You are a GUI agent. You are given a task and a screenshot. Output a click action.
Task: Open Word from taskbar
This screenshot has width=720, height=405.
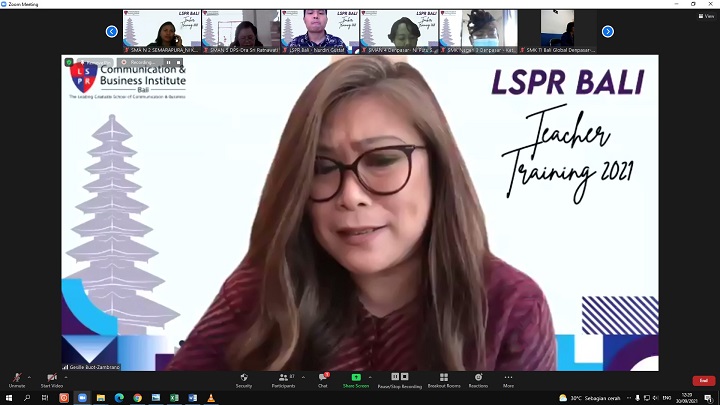point(192,398)
